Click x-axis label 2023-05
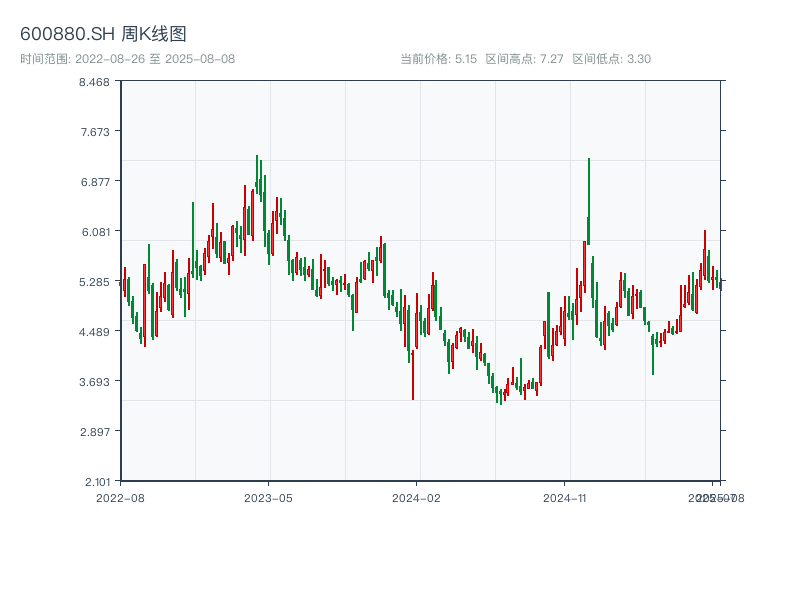Screen dimensions: 800x600 [268, 498]
